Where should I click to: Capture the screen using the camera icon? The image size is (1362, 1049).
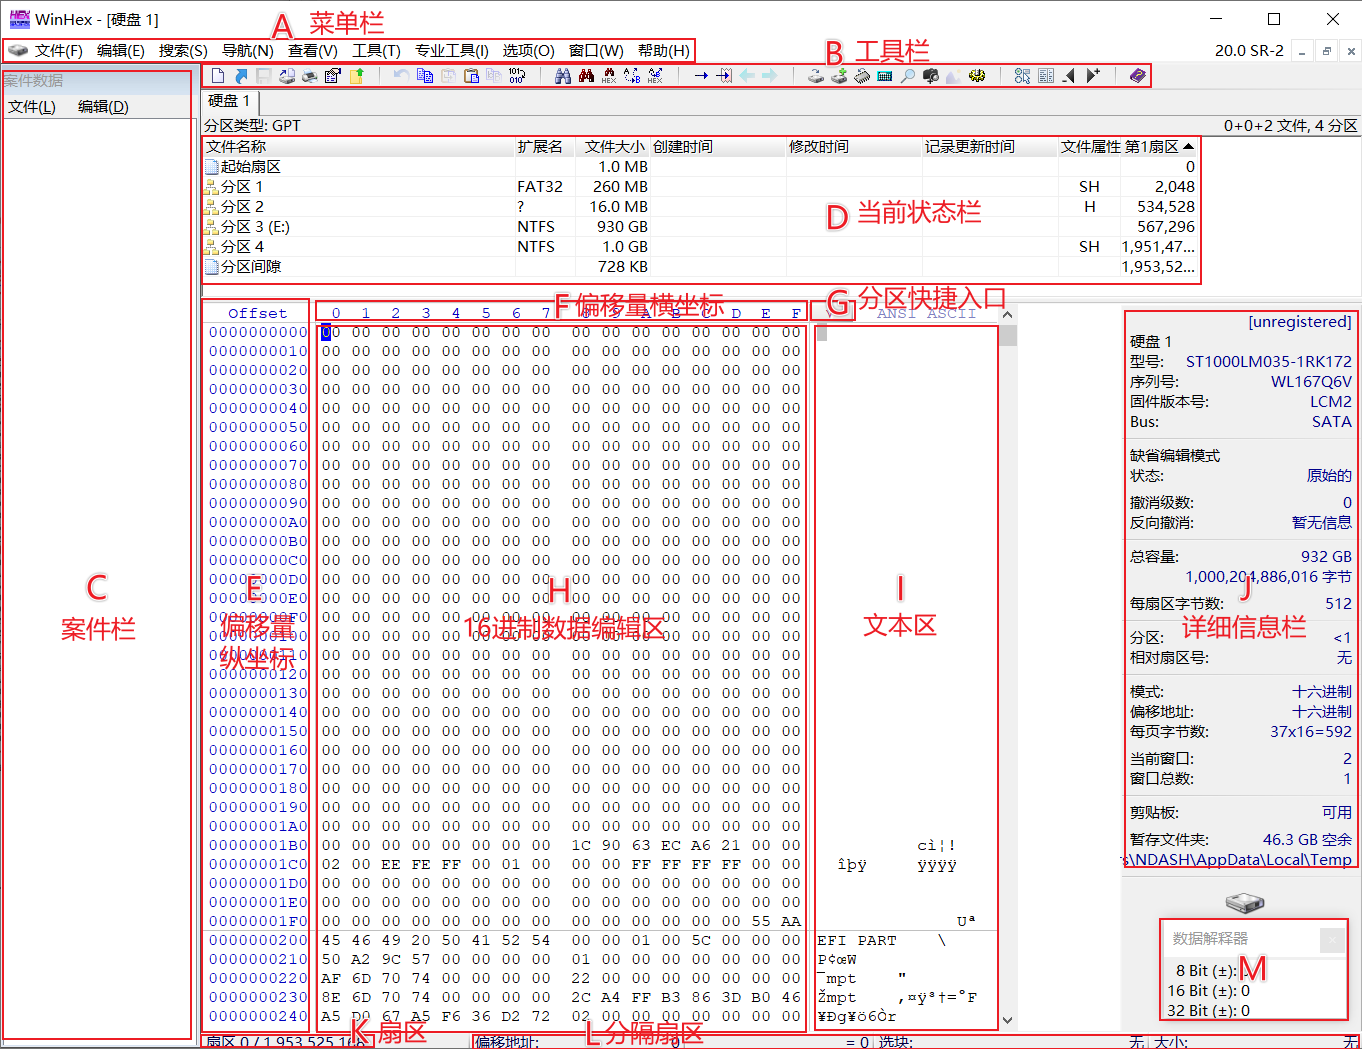point(930,74)
